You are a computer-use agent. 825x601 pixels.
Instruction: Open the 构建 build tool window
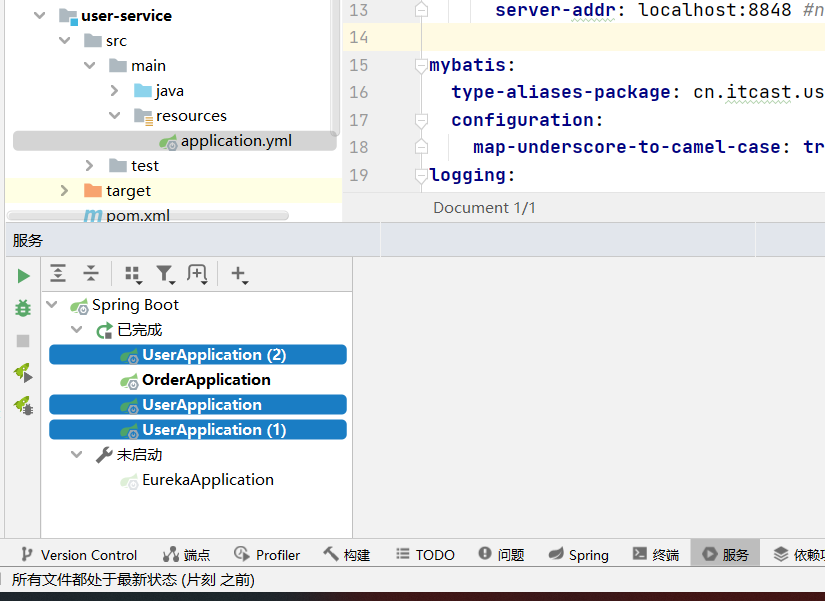coord(347,555)
